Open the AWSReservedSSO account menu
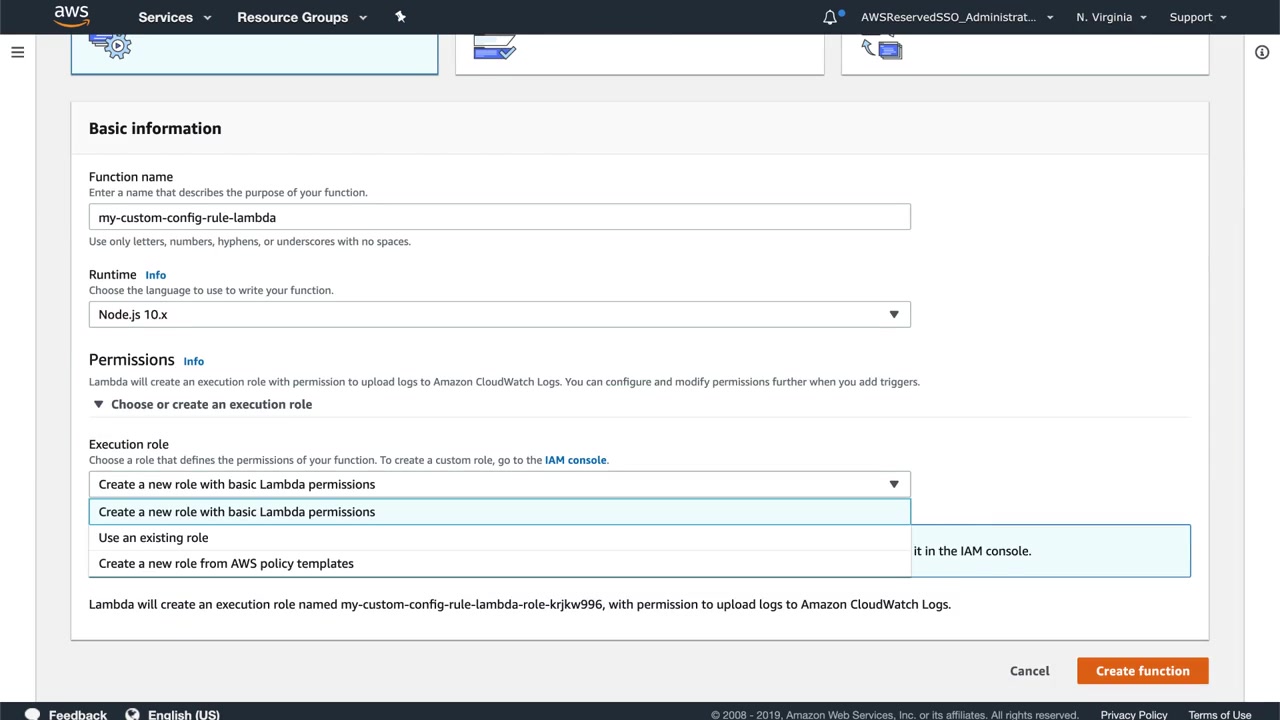This screenshot has height=720, width=1280. coord(957,17)
